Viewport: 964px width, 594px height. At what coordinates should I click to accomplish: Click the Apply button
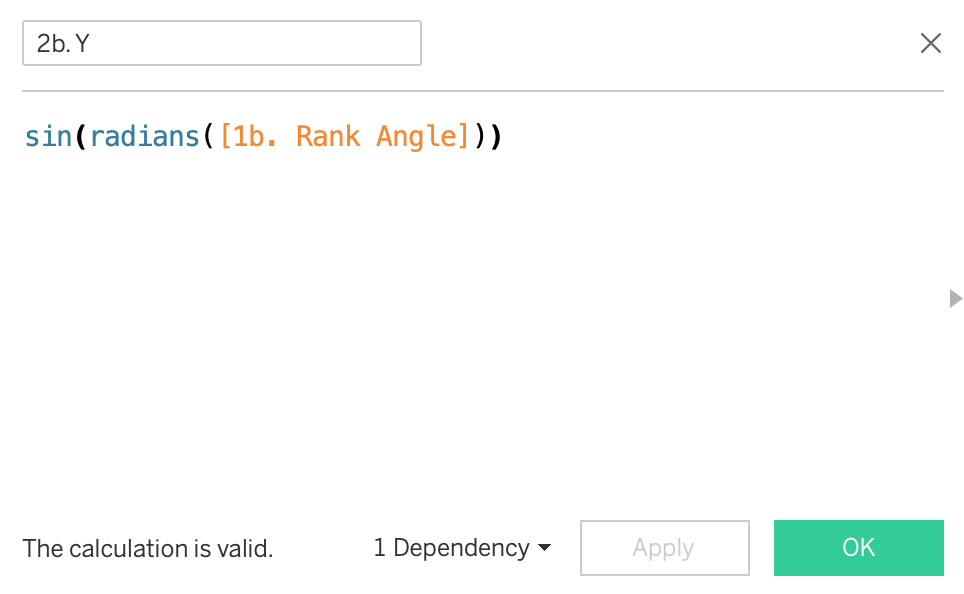tap(664, 548)
